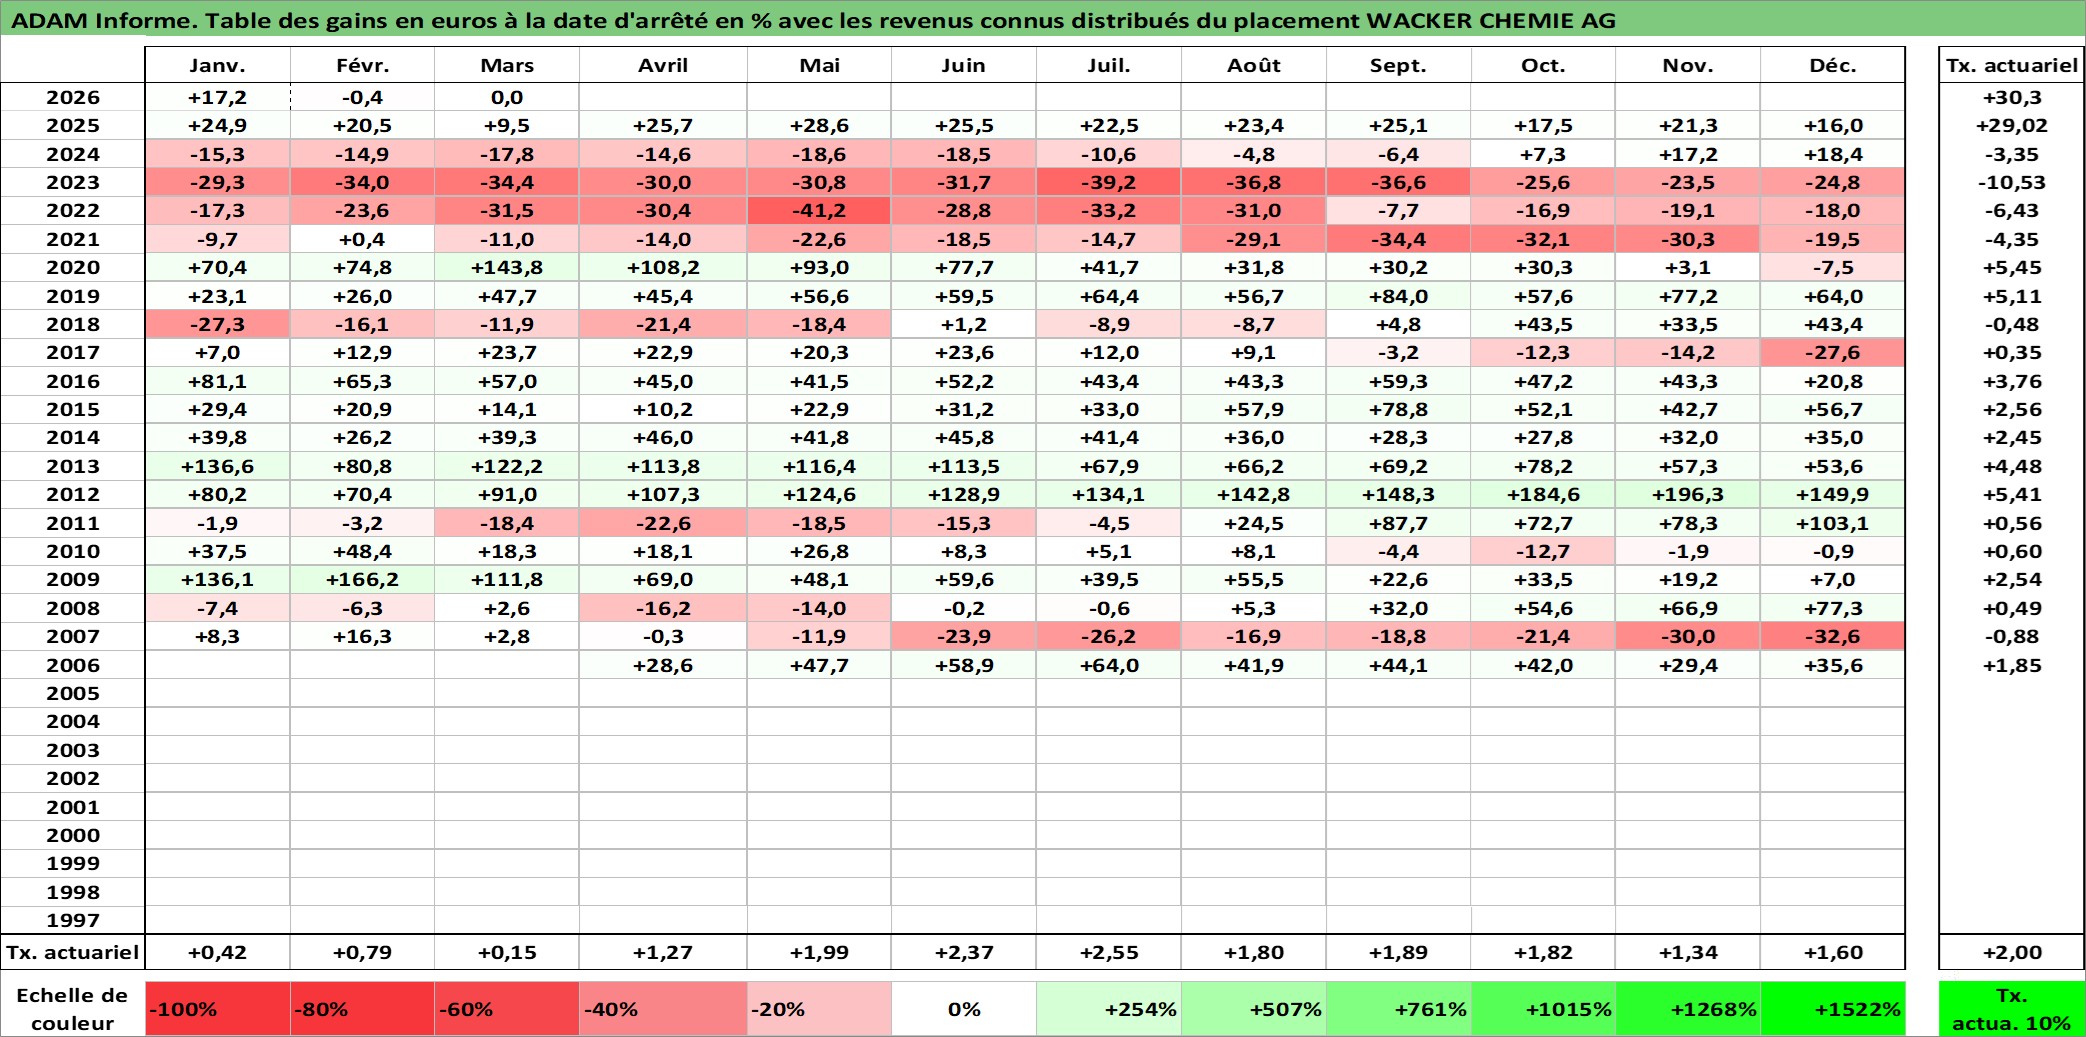Screen dimensions: 2086x1037
Task: Click the 'Nov.' column header
Action: click(1688, 65)
